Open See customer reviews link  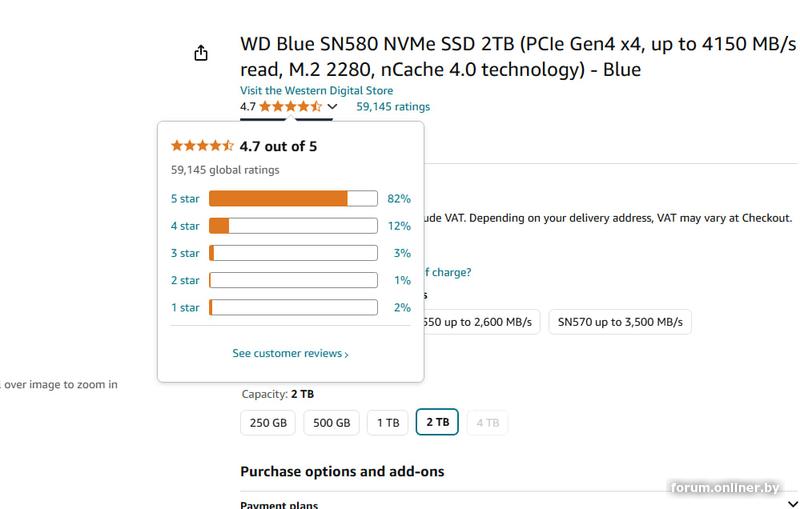(290, 354)
